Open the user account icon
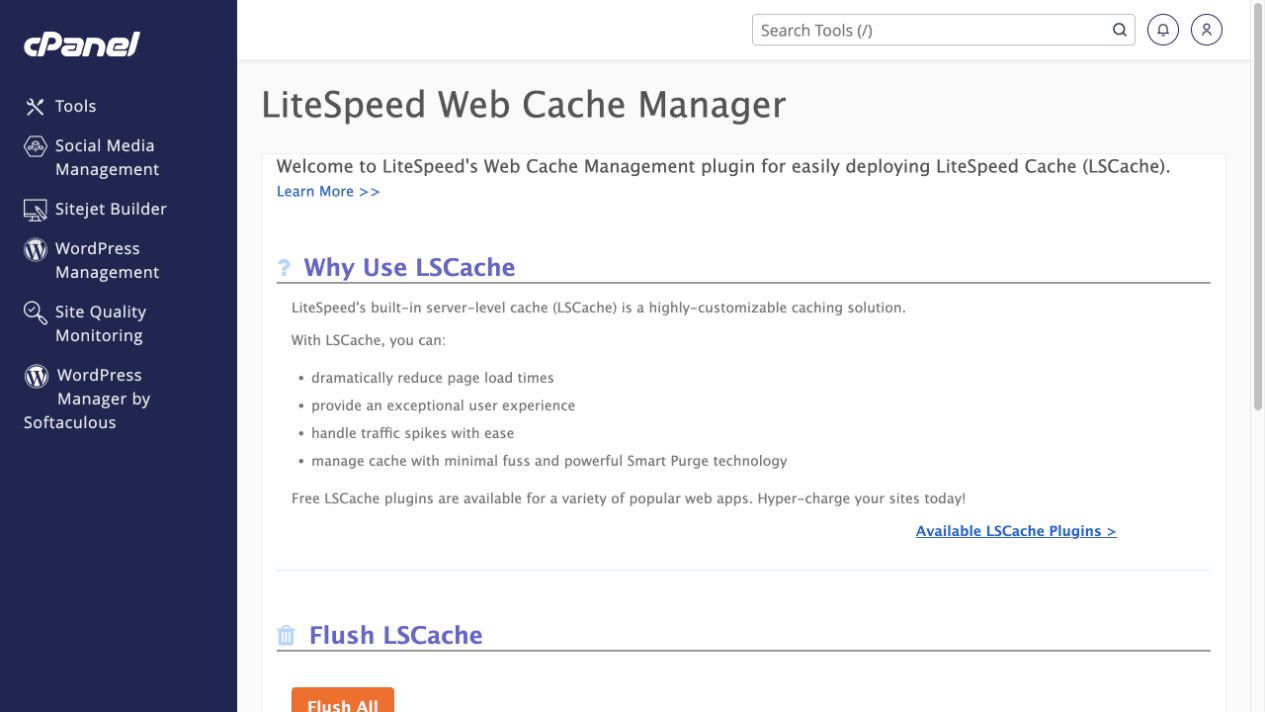The height and width of the screenshot is (712, 1265). pyautogui.click(x=1207, y=30)
